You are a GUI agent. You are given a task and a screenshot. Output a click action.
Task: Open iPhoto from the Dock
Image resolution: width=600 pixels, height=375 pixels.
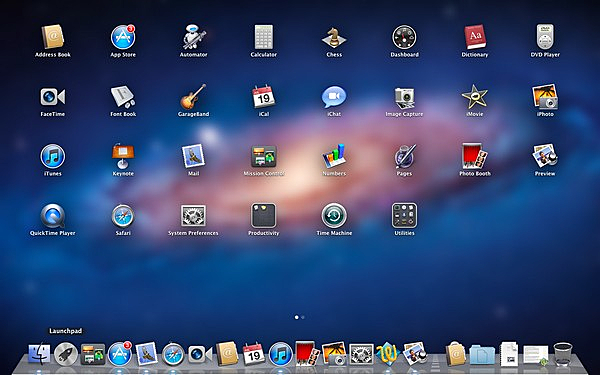[x=334, y=354]
